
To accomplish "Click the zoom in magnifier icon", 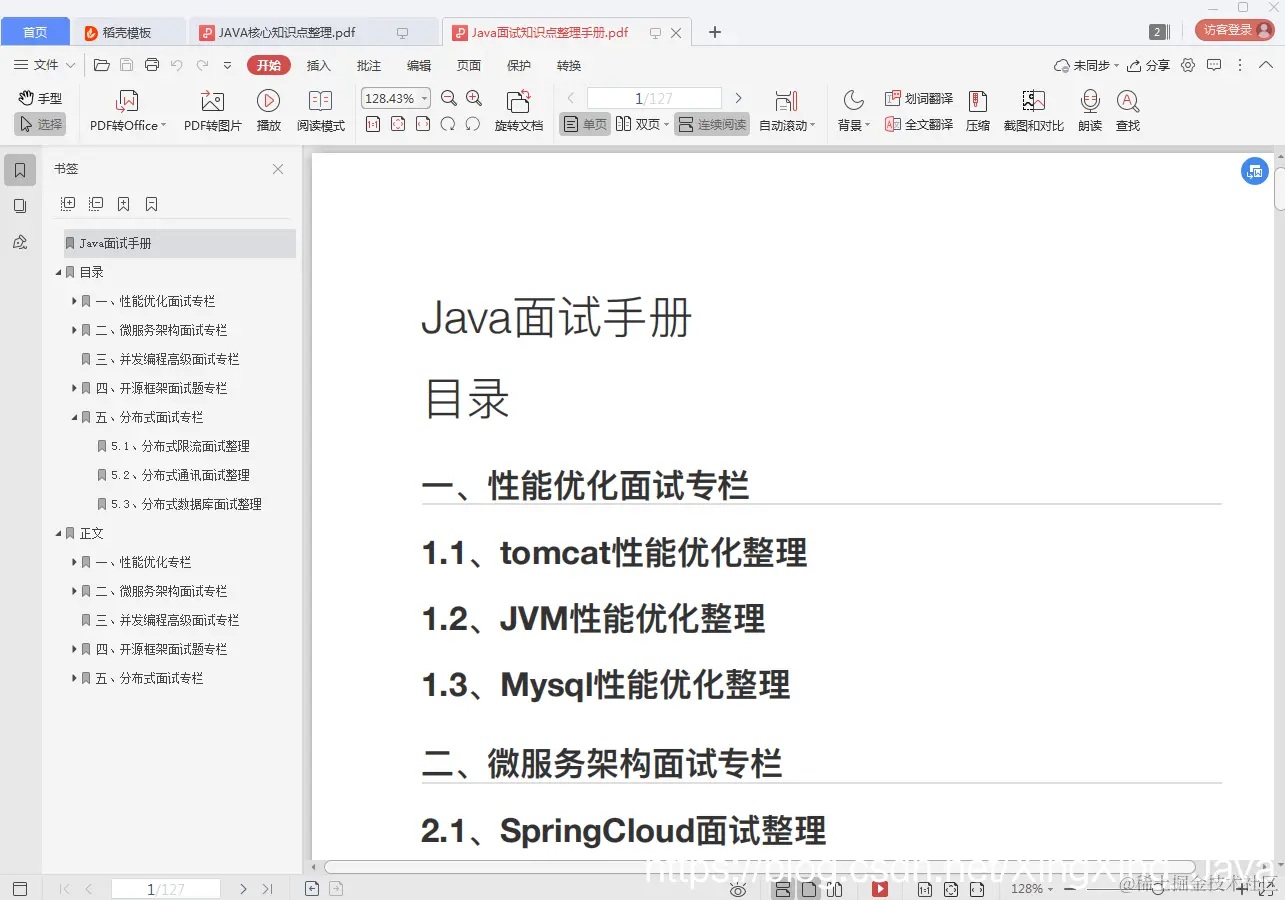I will click(474, 98).
